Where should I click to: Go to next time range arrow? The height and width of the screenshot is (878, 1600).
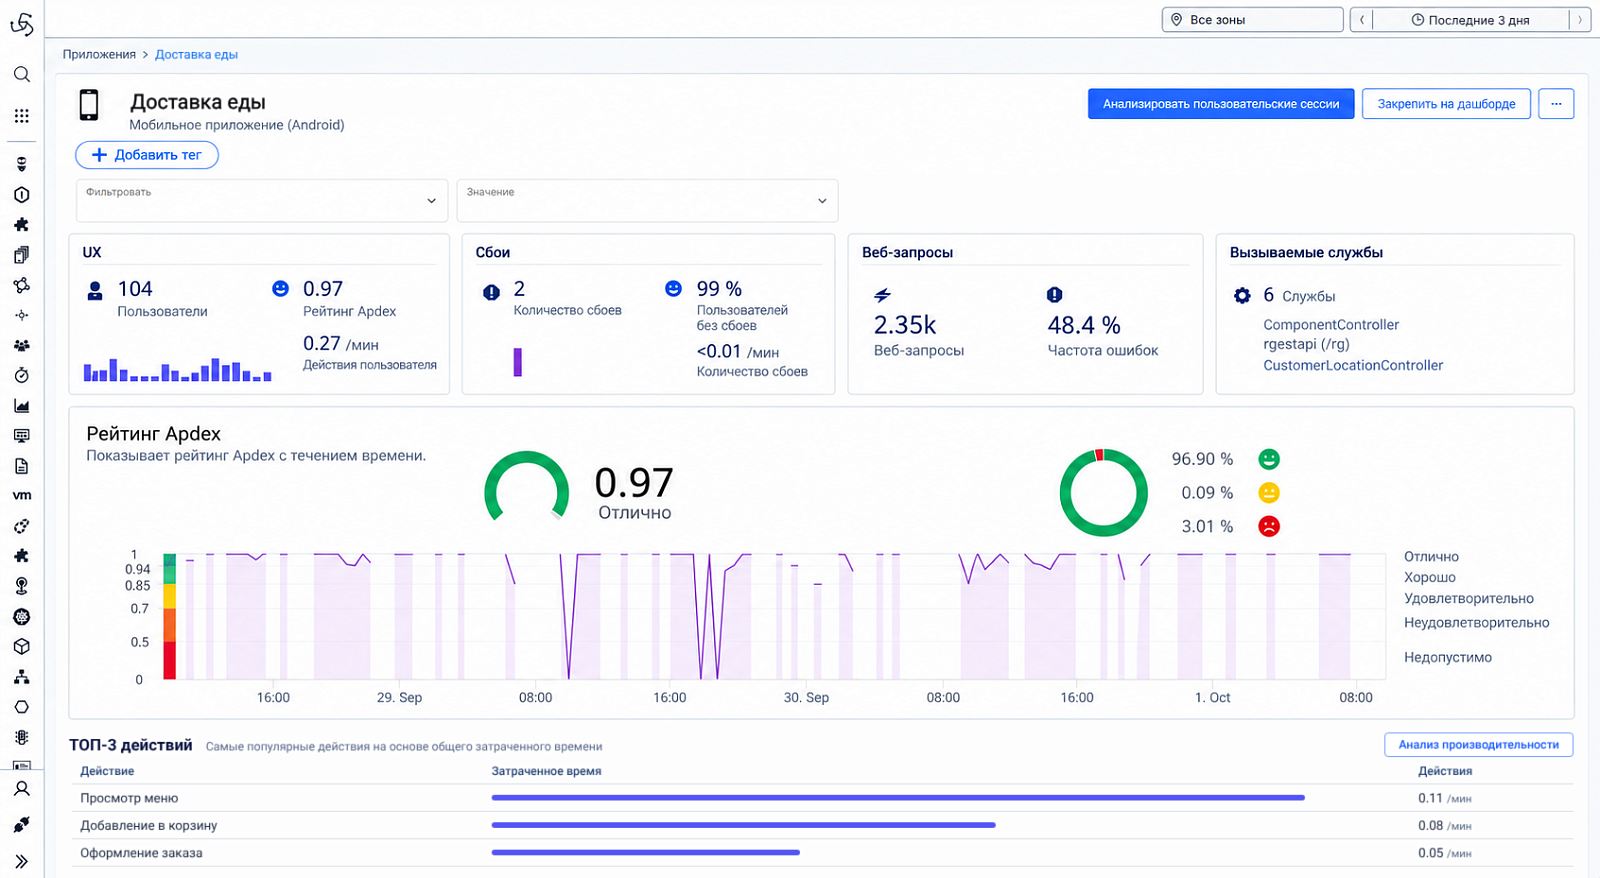tap(1580, 20)
